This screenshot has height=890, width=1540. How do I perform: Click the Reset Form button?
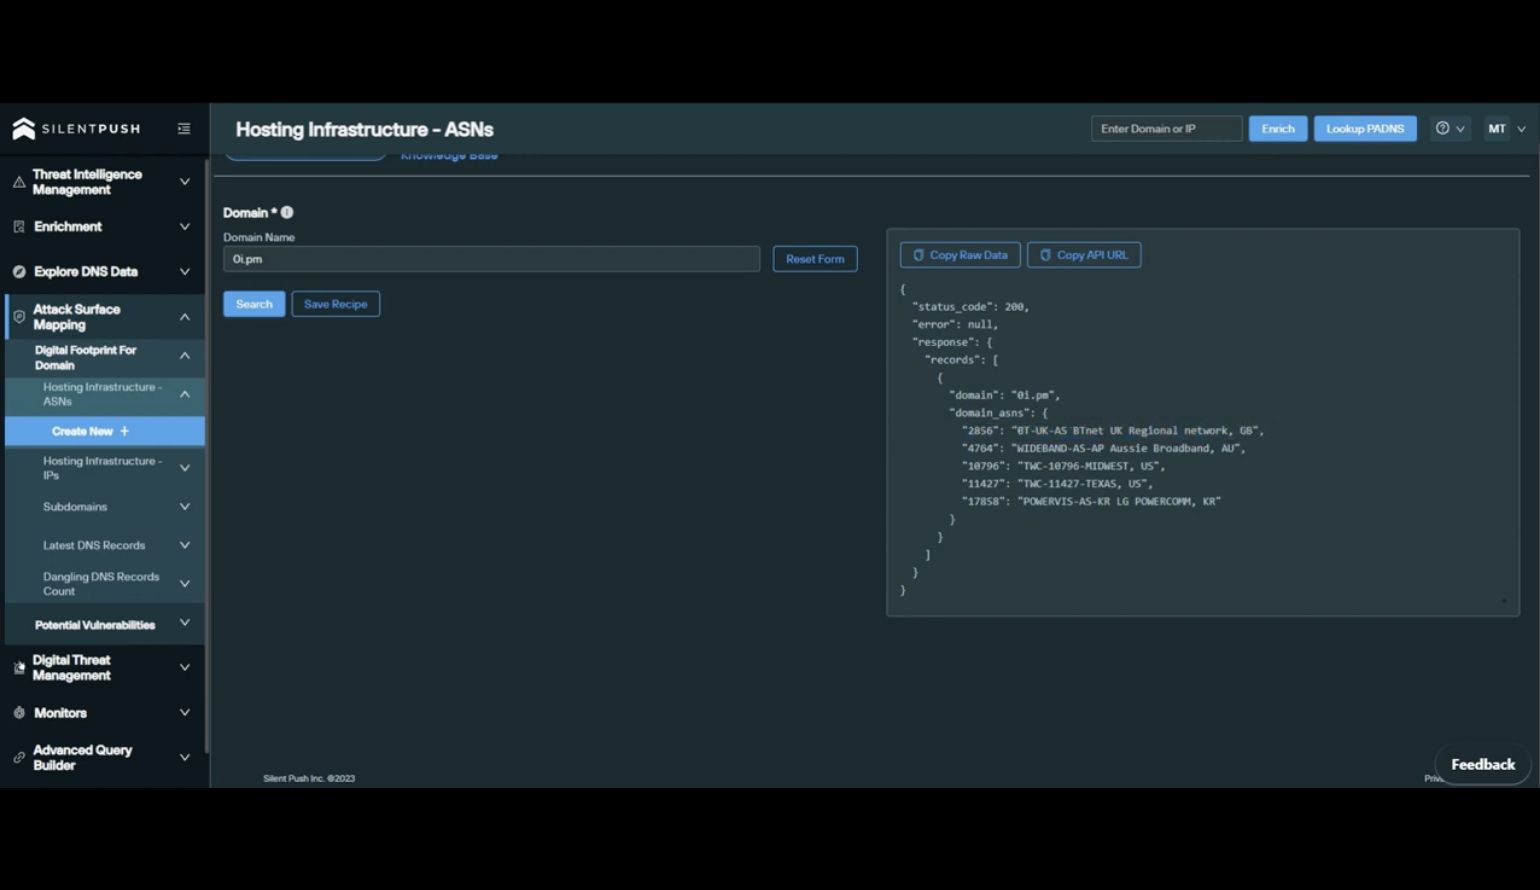(815, 259)
